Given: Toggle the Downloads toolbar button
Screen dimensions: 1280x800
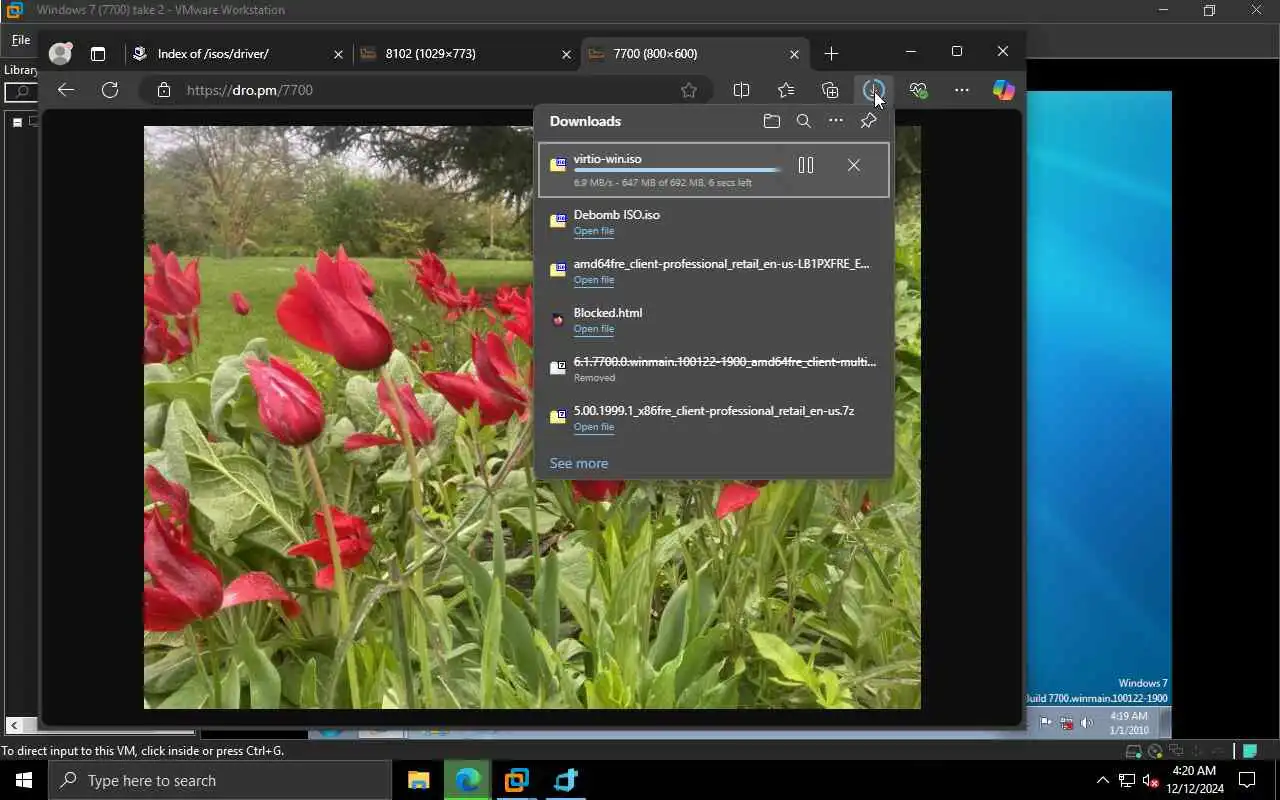Looking at the screenshot, I should (x=874, y=90).
